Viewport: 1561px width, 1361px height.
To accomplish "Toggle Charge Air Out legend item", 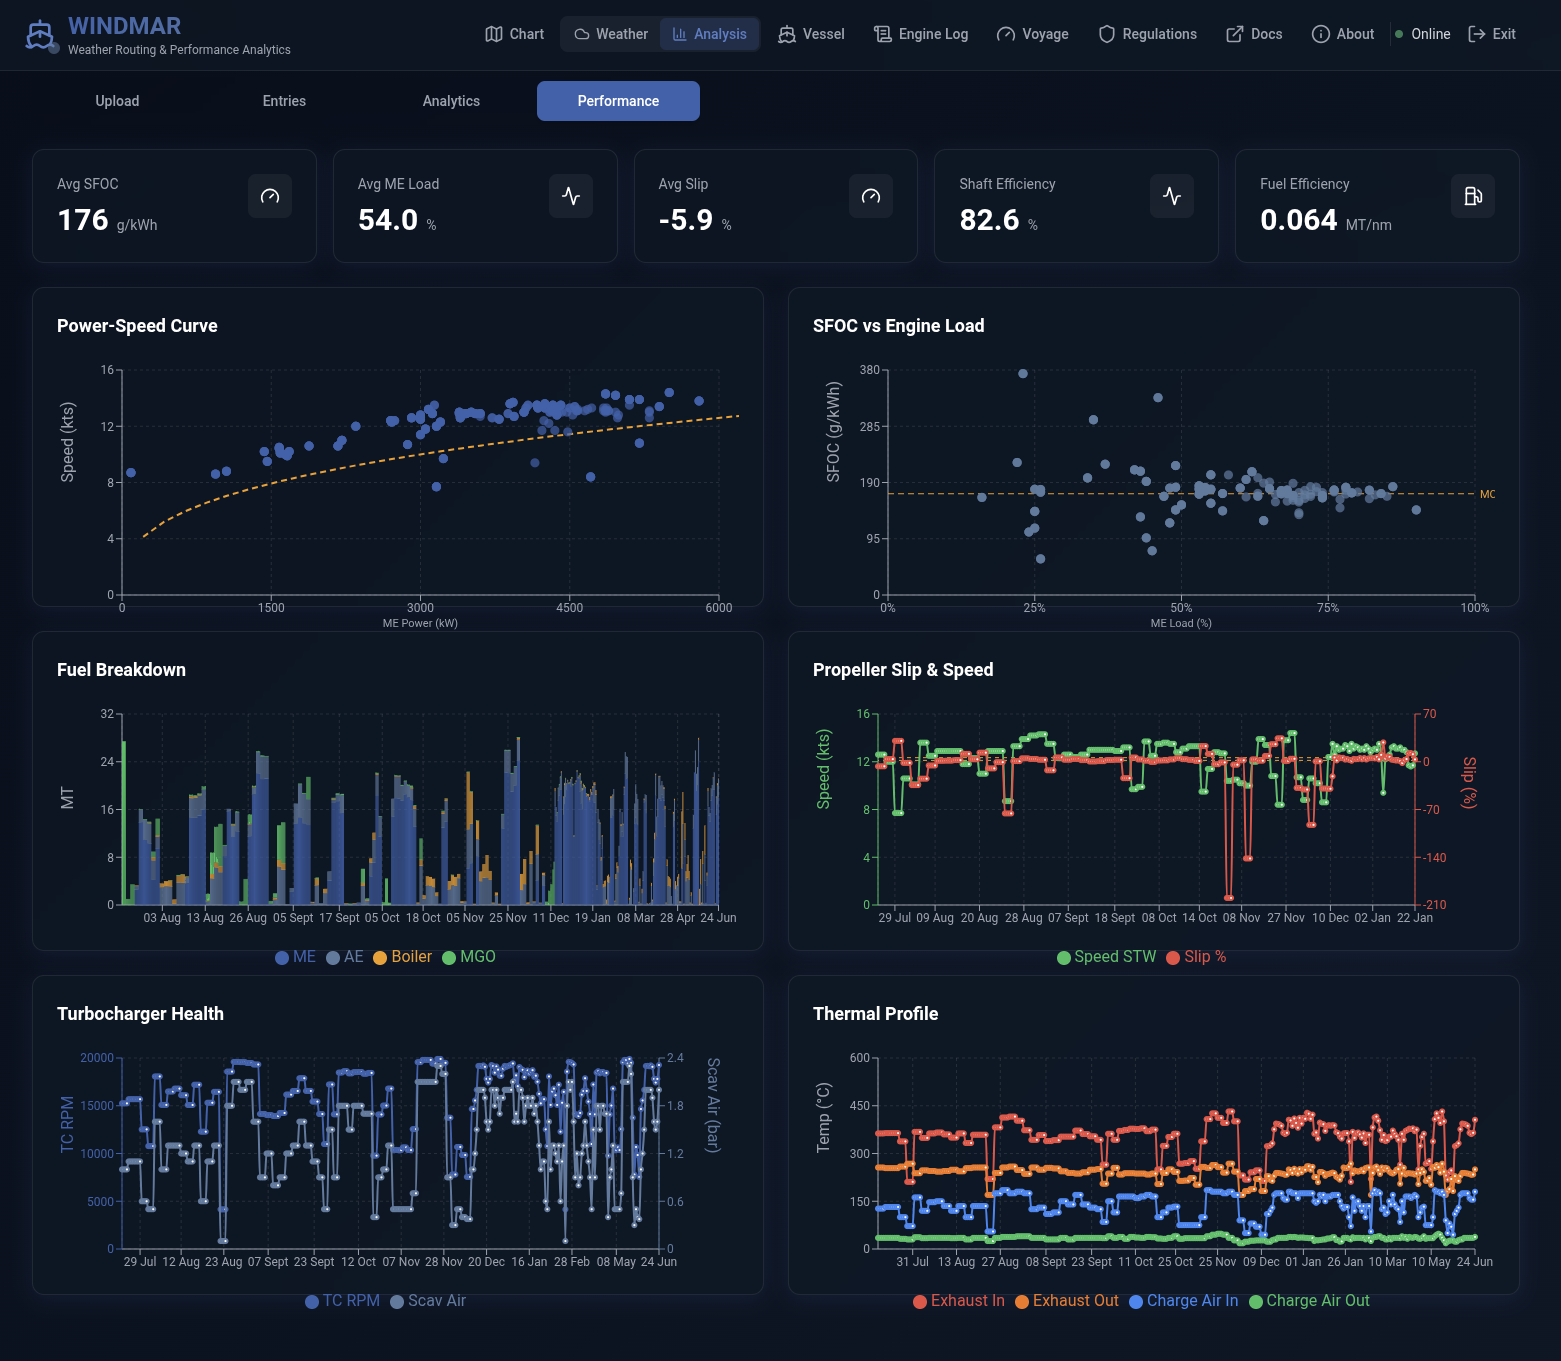I will [1309, 1301].
